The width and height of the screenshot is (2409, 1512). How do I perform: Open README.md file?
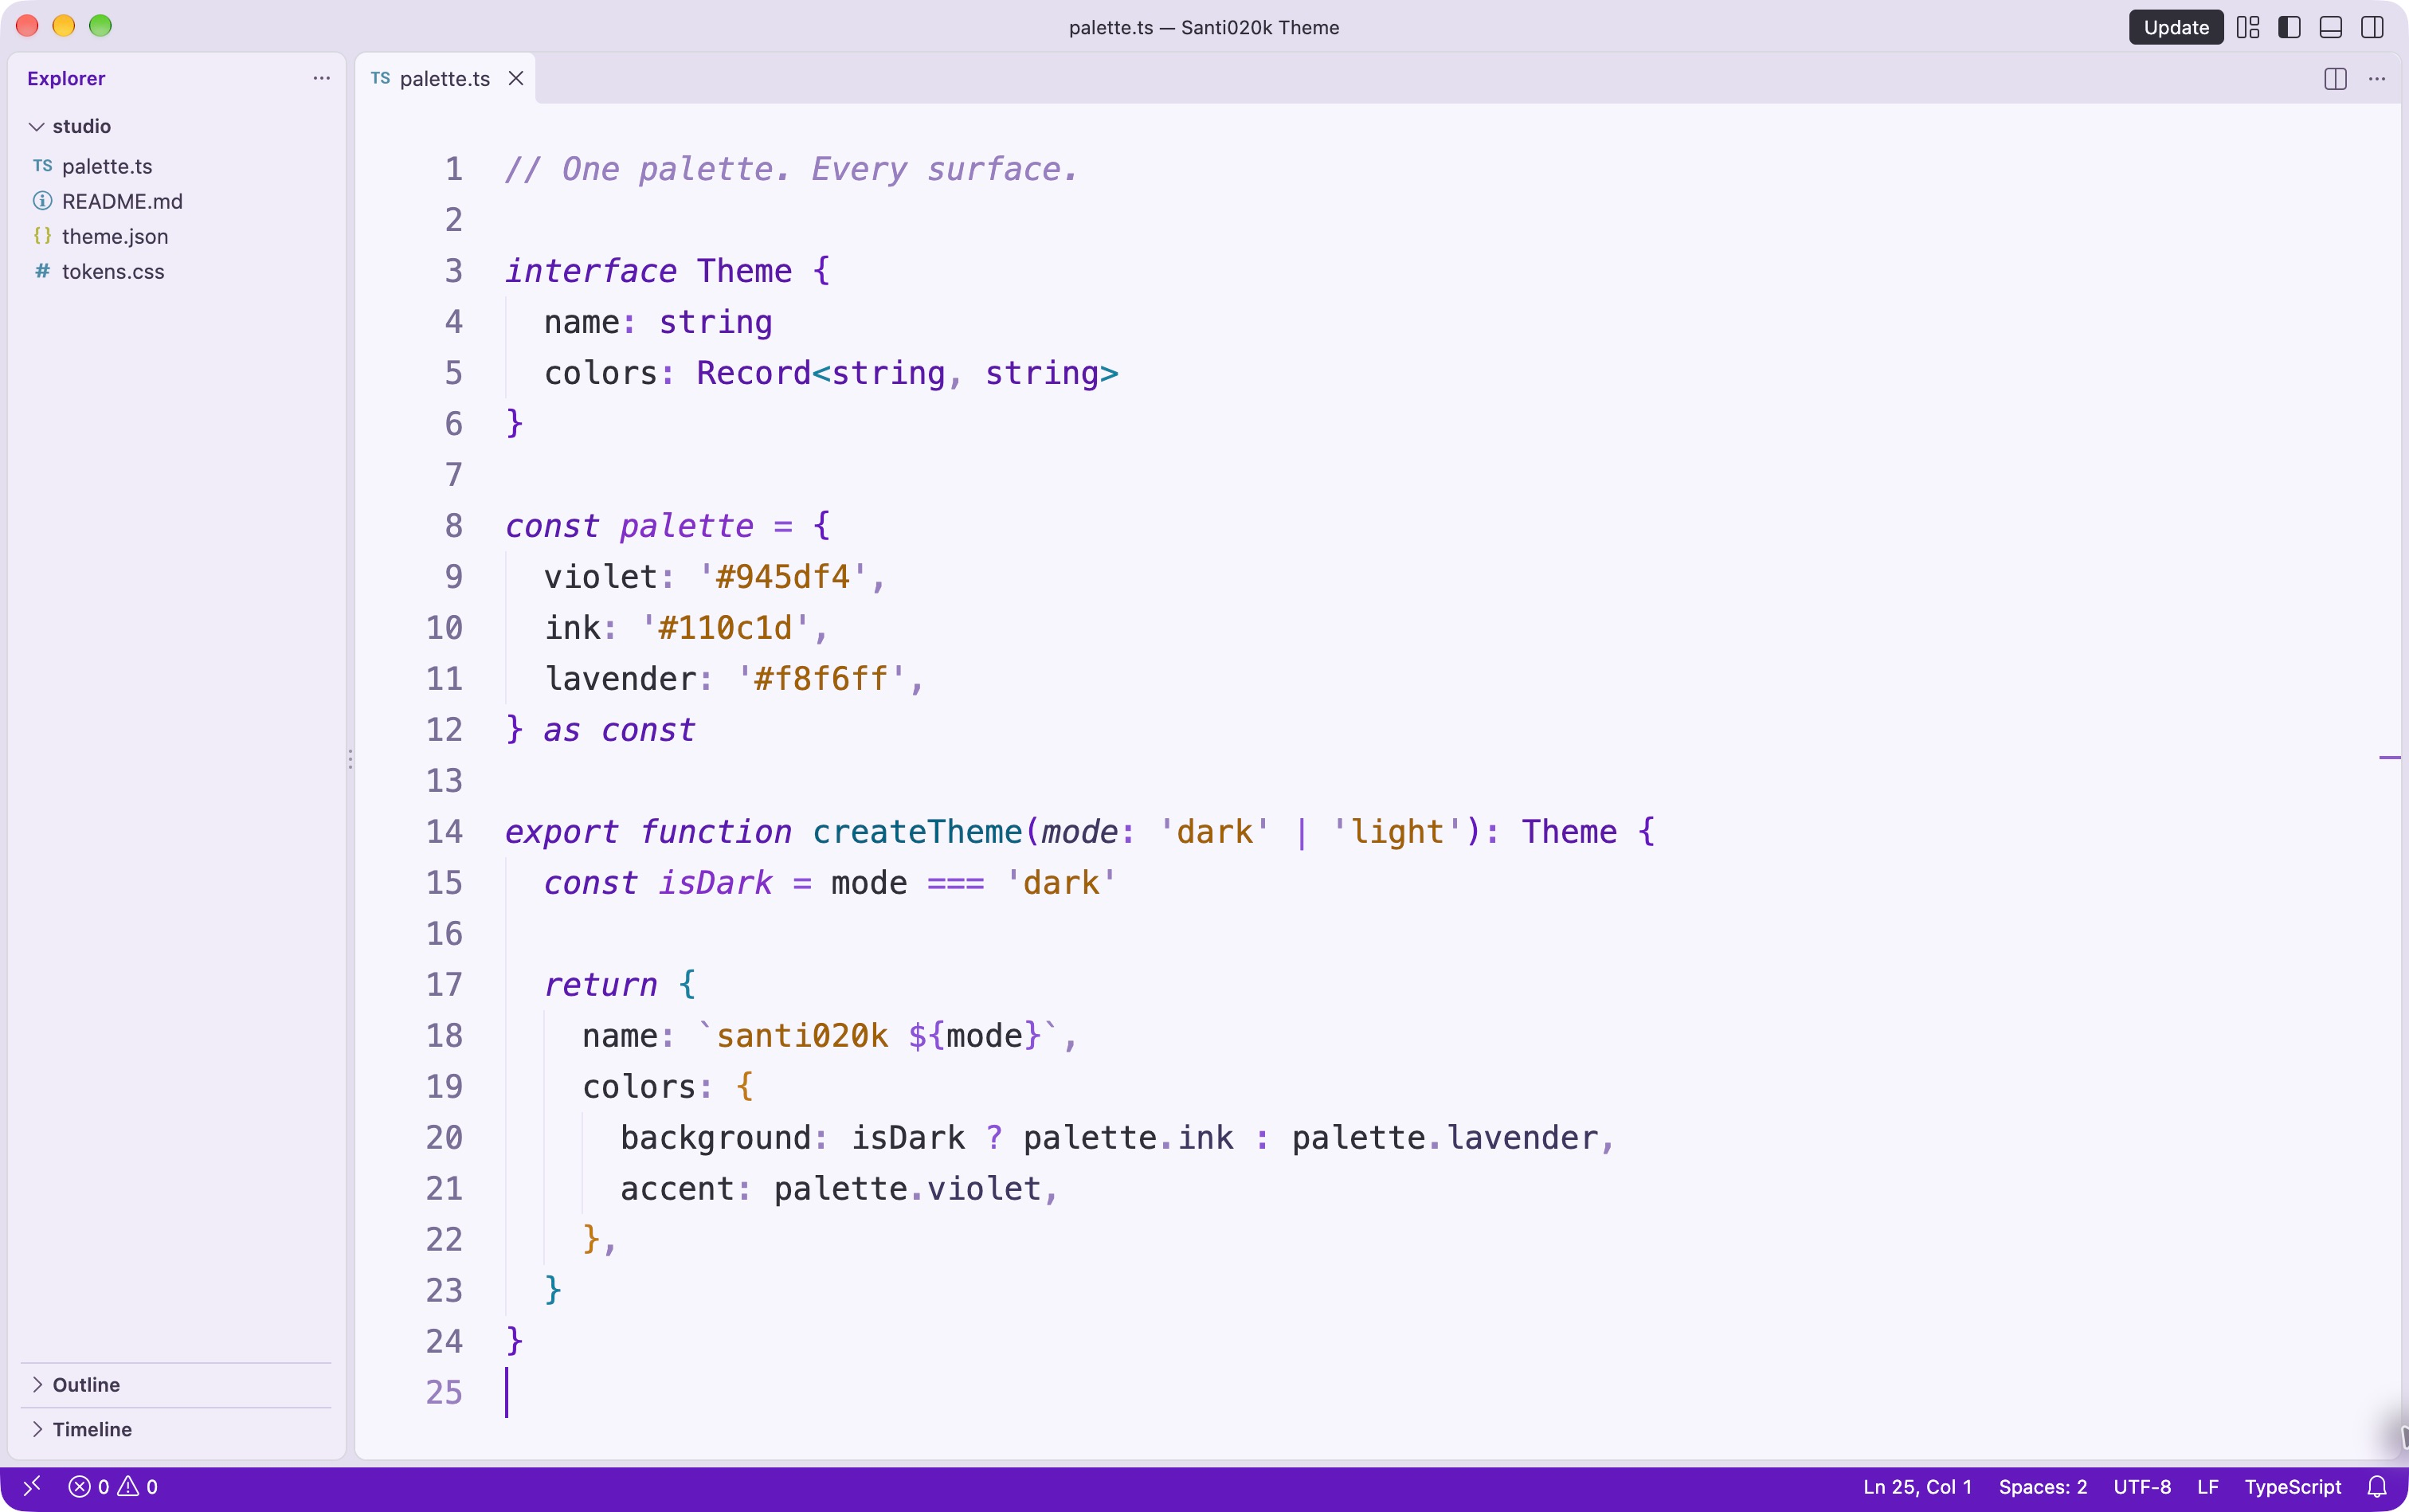pyautogui.click(x=176, y=201)
